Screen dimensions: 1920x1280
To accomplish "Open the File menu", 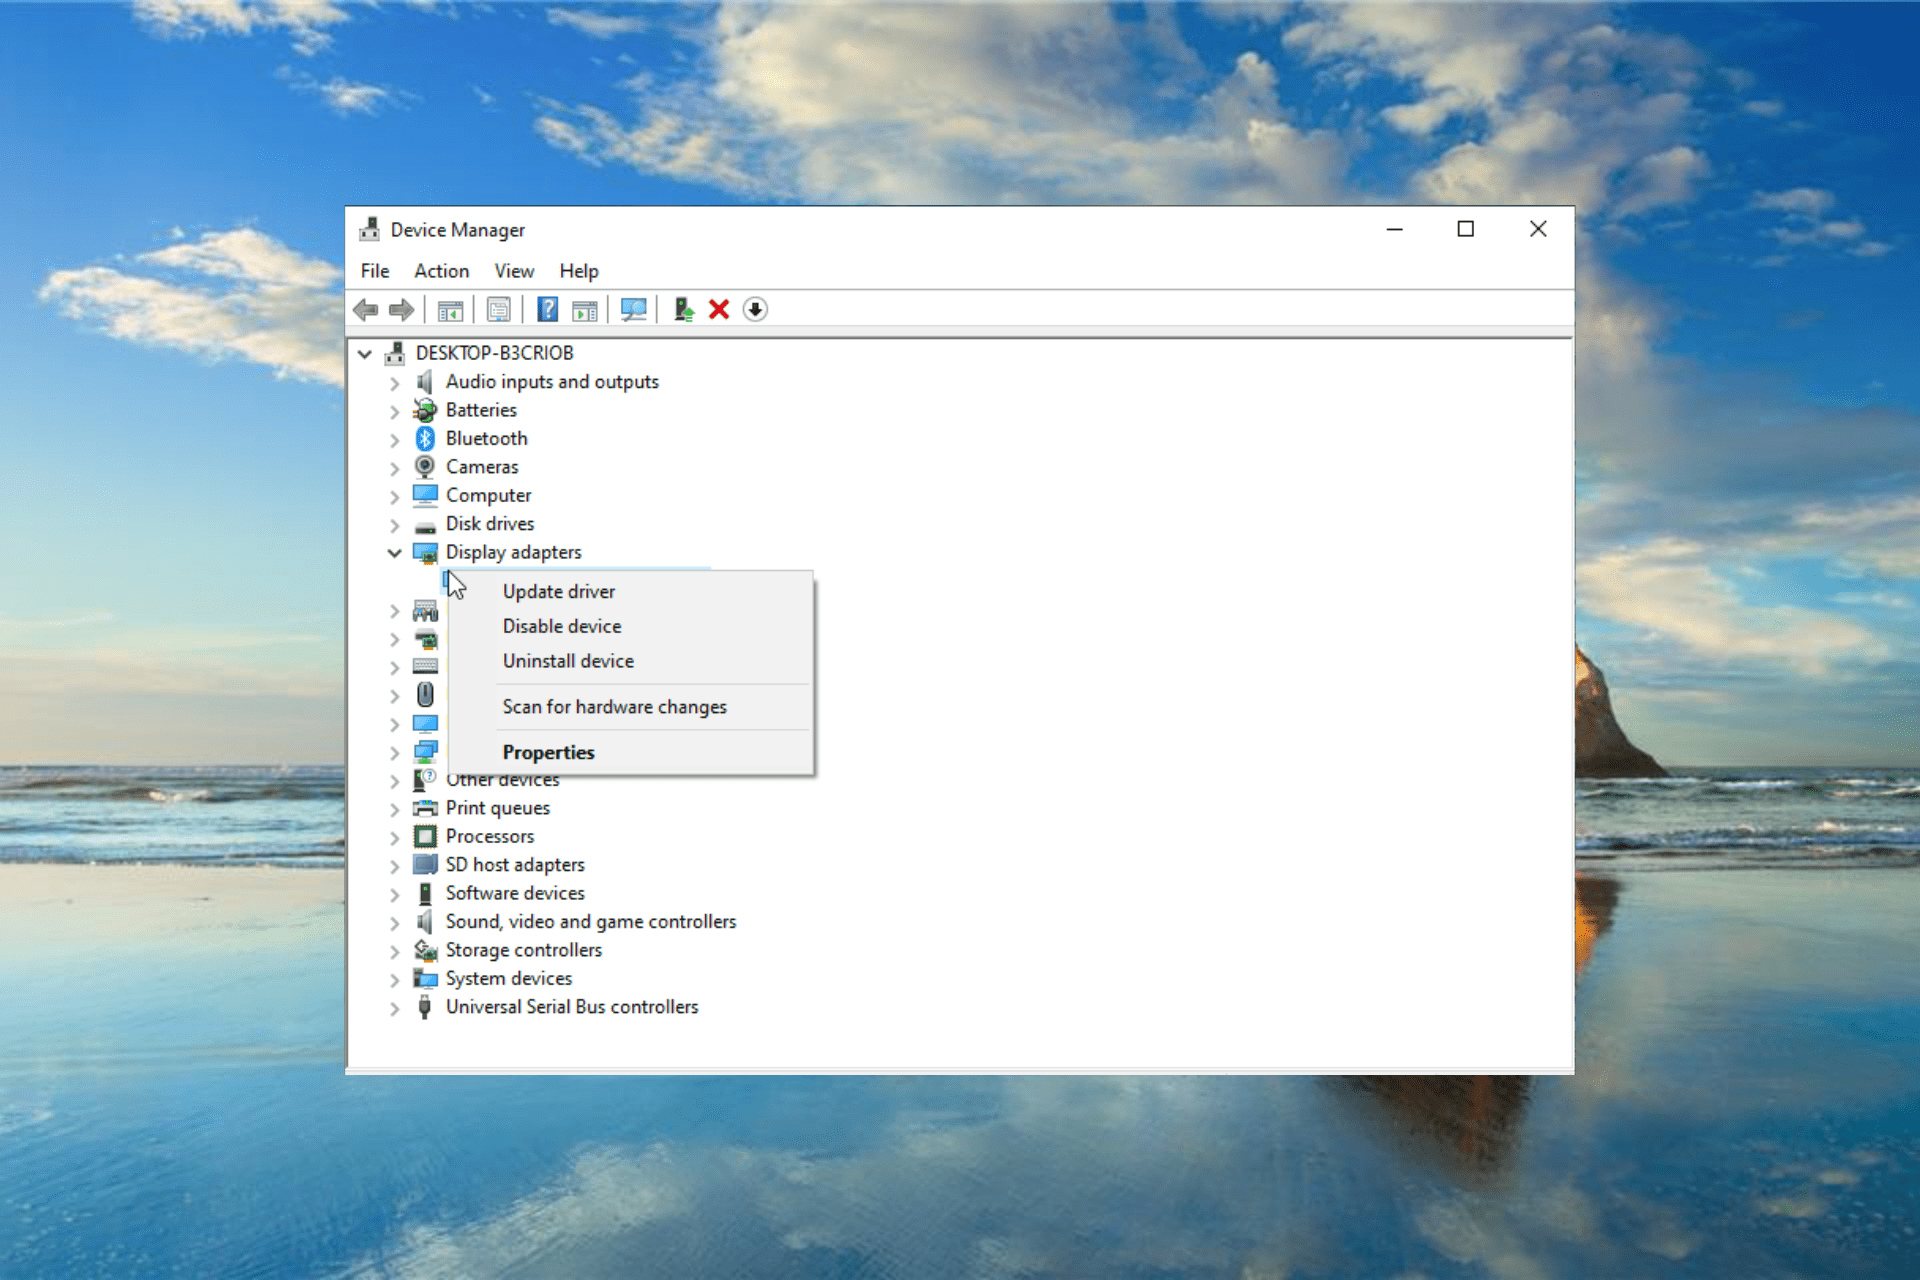I will point(375,271).
